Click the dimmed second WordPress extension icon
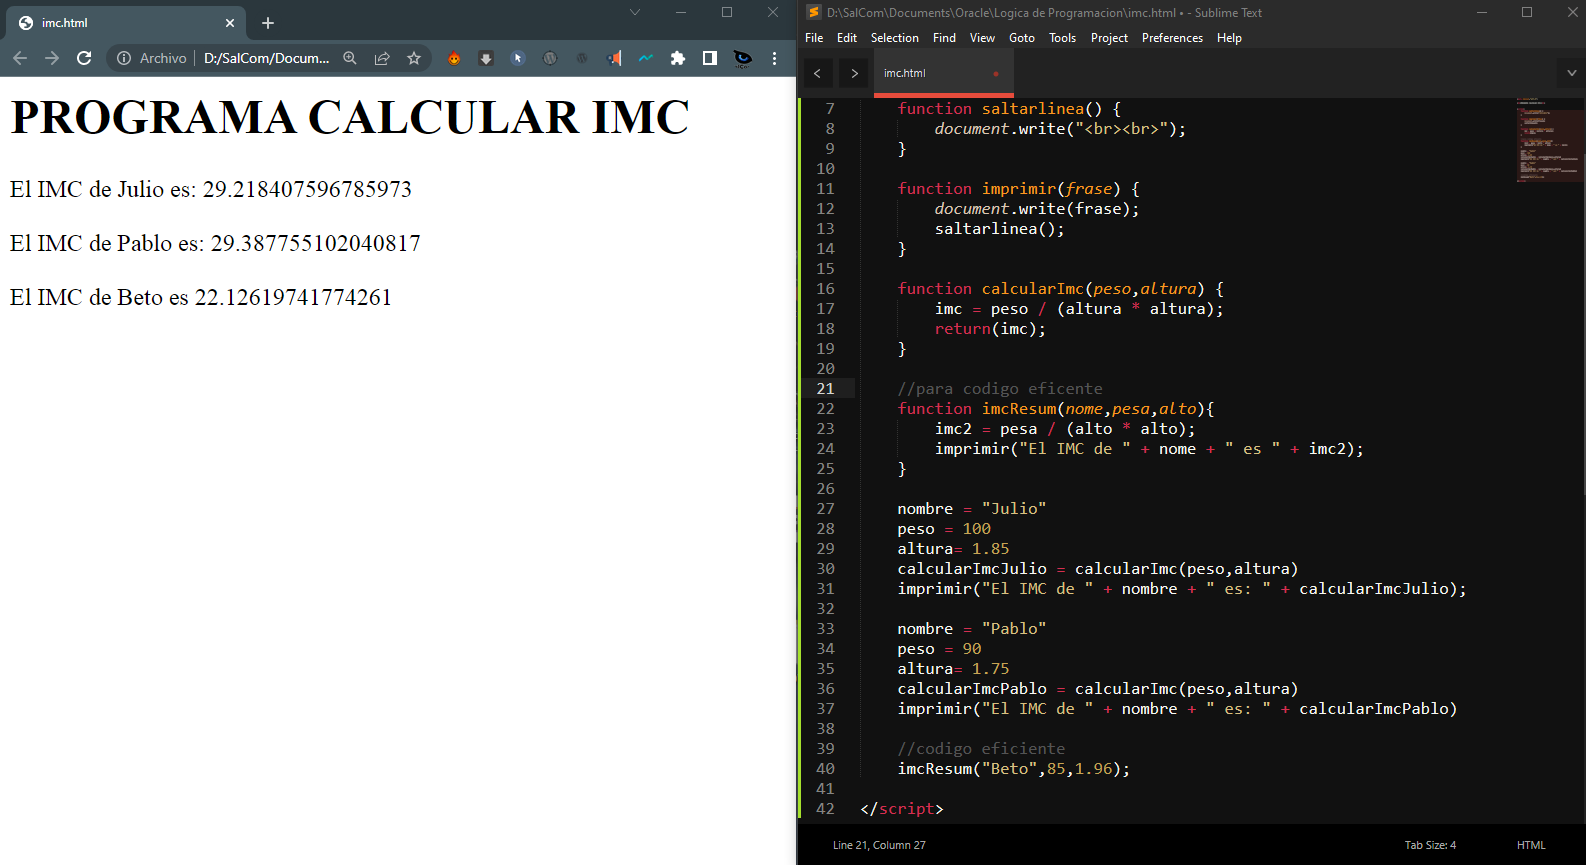 pyautogui.click(x=582, y=58)
